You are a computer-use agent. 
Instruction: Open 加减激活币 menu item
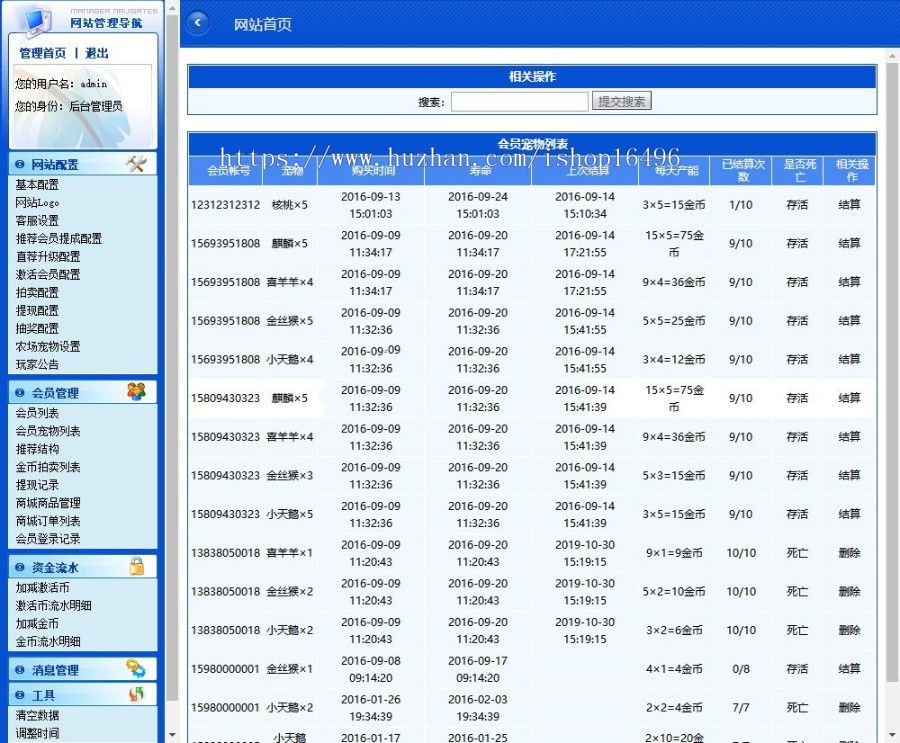[x=42, y=587]
